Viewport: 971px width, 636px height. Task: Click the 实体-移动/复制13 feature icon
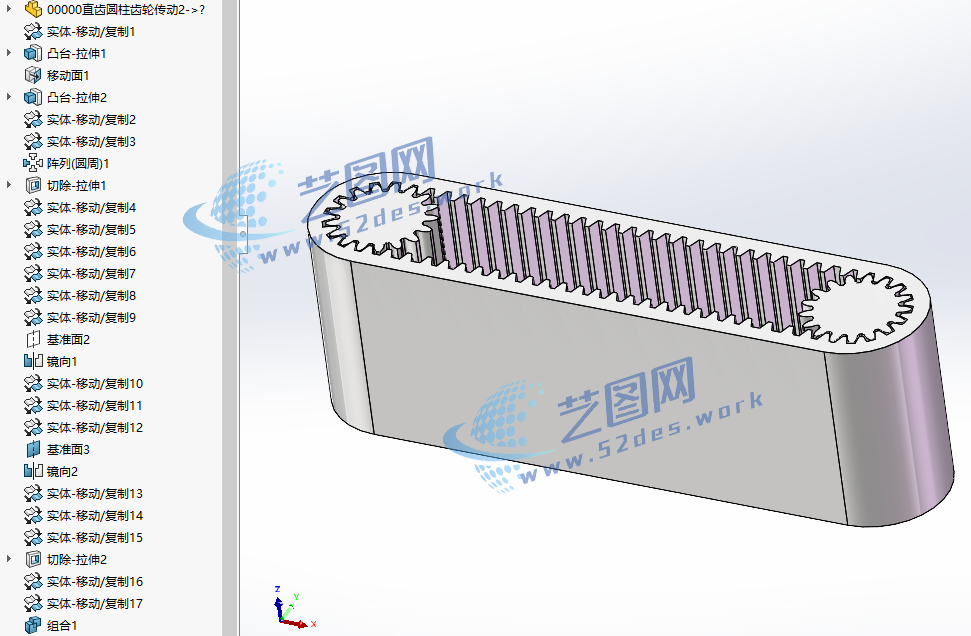[x=33, y=494]
